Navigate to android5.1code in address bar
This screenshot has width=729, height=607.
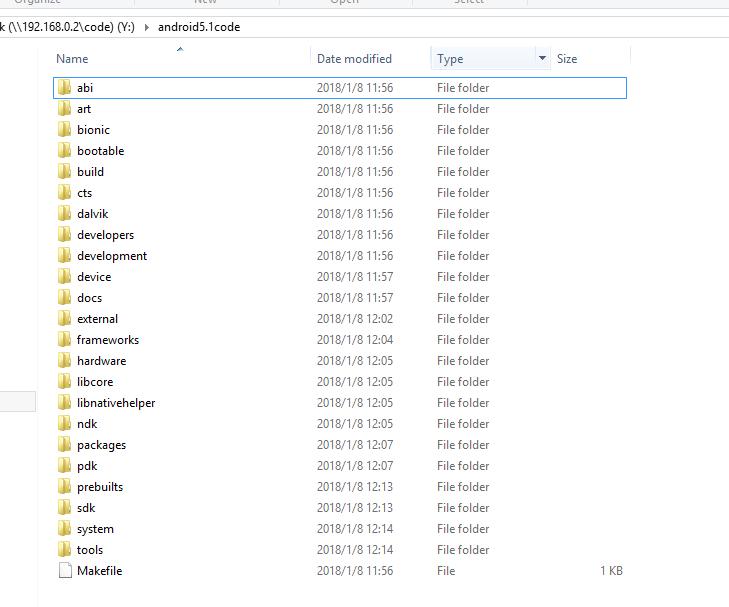199,27
